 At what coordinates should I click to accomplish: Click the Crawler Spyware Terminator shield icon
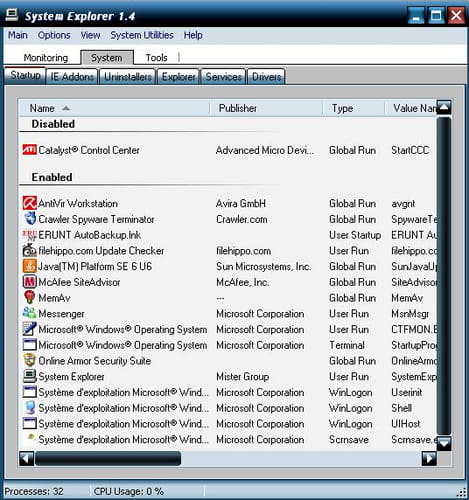coord(30,219)
